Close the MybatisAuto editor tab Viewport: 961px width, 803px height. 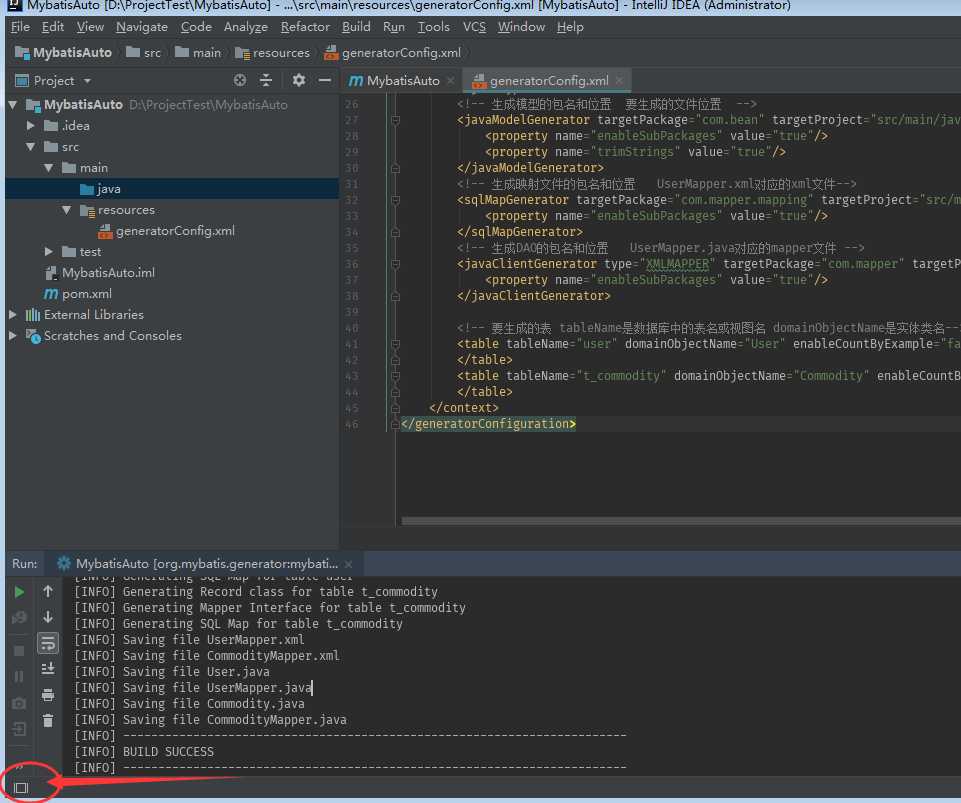point(451,81)
